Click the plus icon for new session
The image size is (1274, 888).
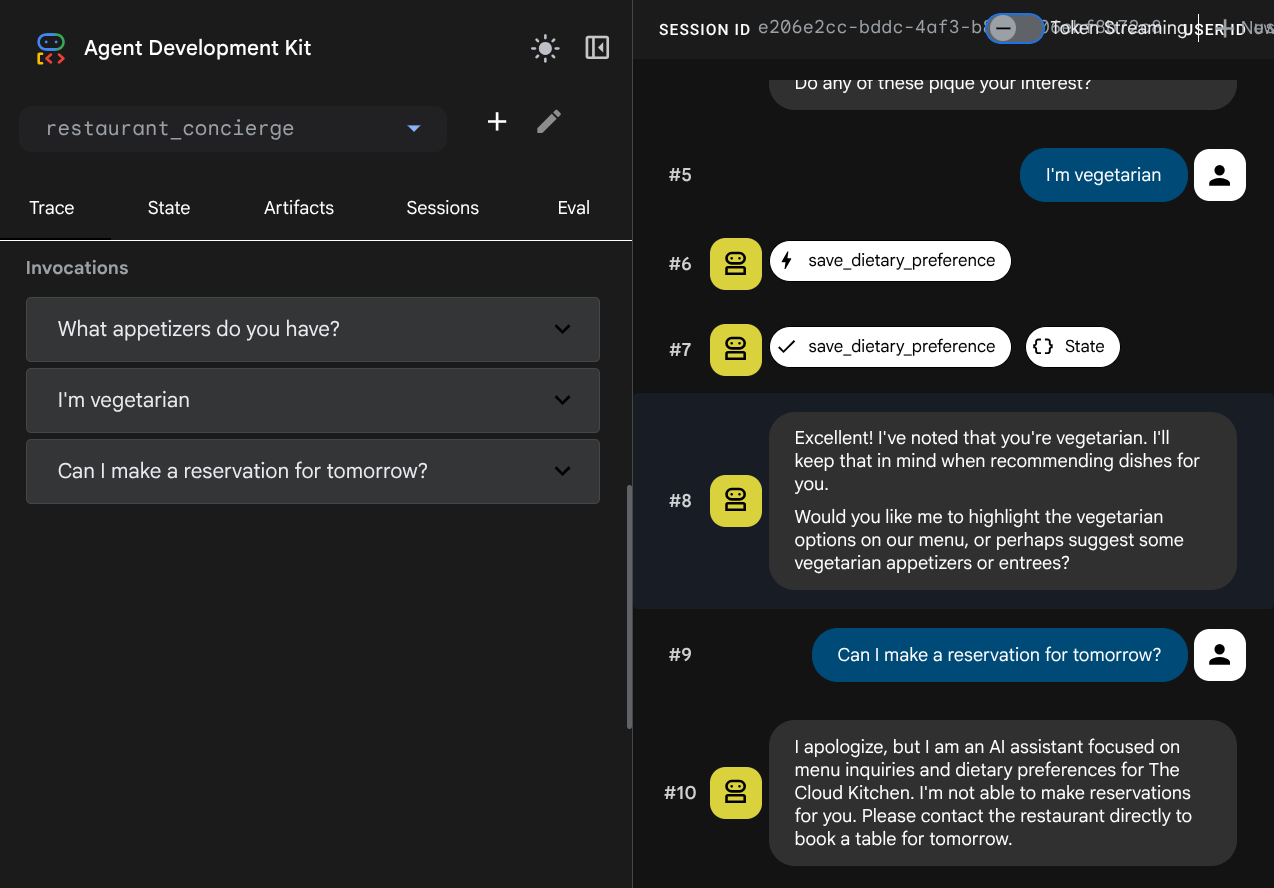click(x=497, y=122)
